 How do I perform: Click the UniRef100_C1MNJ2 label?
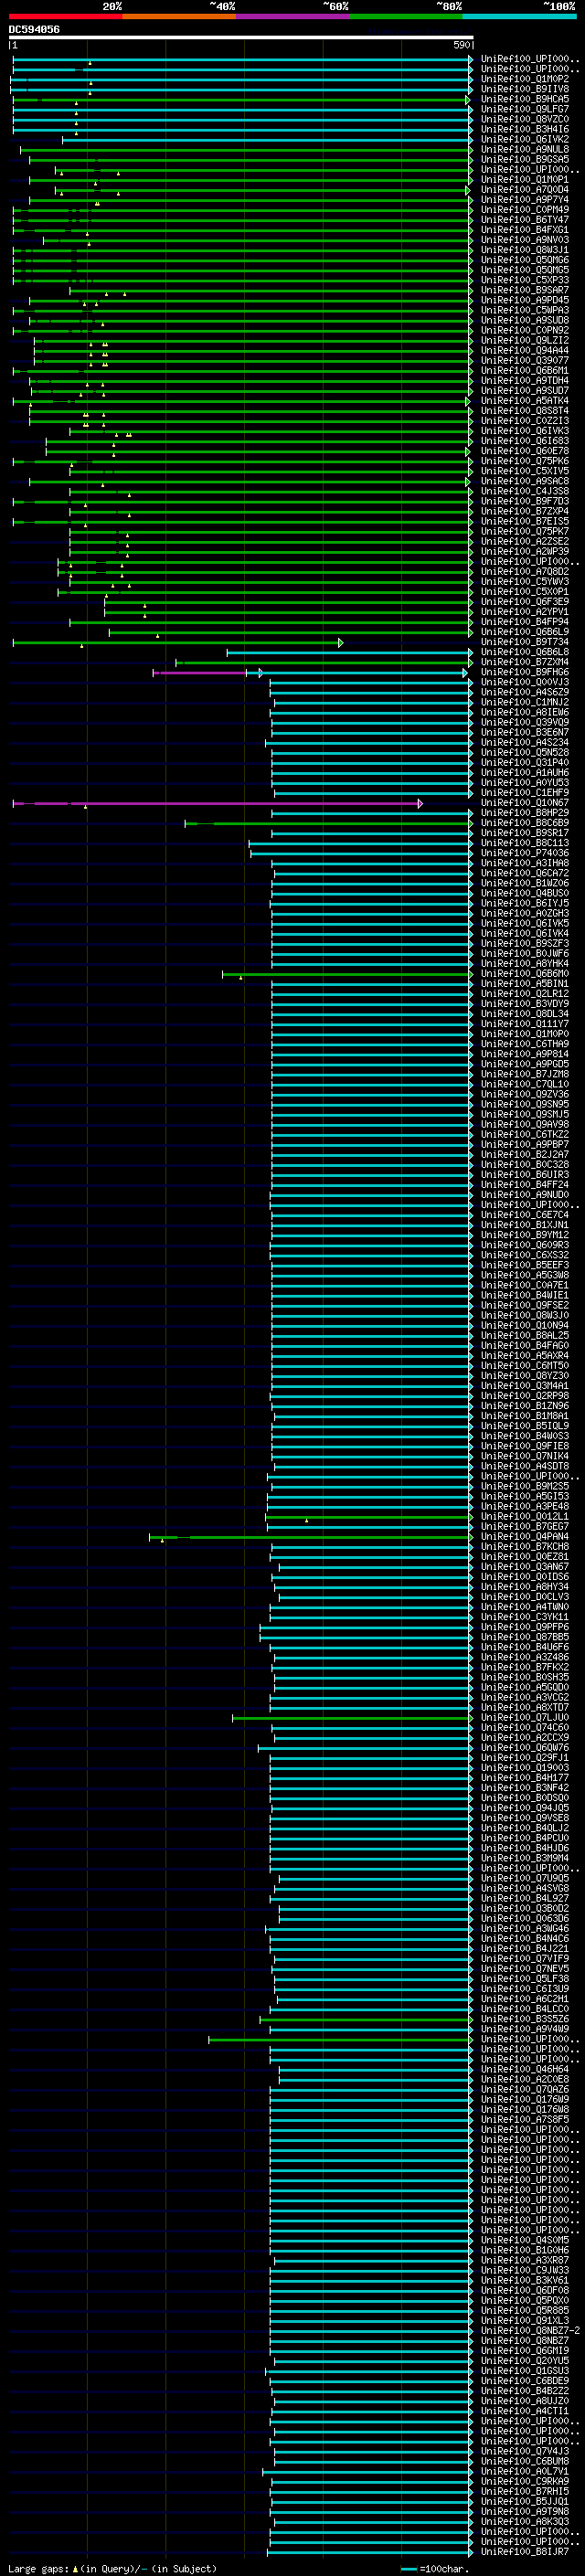(524, 702)
